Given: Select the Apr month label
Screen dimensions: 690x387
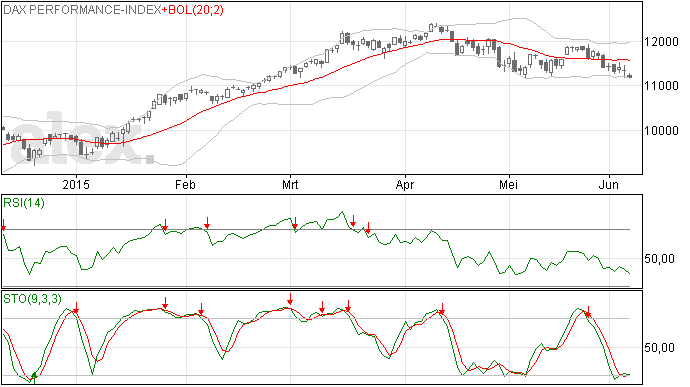Looking at the screenshot, I should [x=405, y=185].
